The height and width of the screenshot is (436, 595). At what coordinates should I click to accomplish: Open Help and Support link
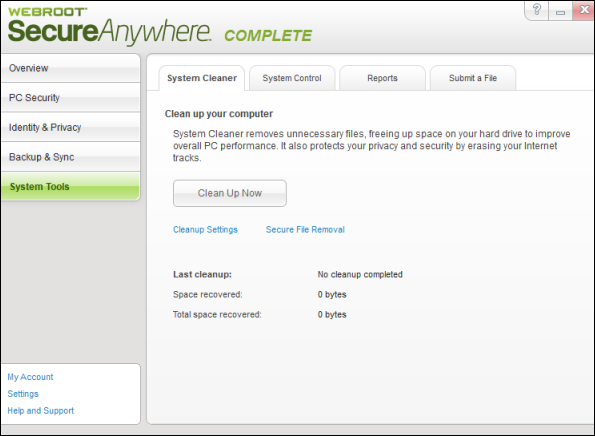(x=41, y=411)
